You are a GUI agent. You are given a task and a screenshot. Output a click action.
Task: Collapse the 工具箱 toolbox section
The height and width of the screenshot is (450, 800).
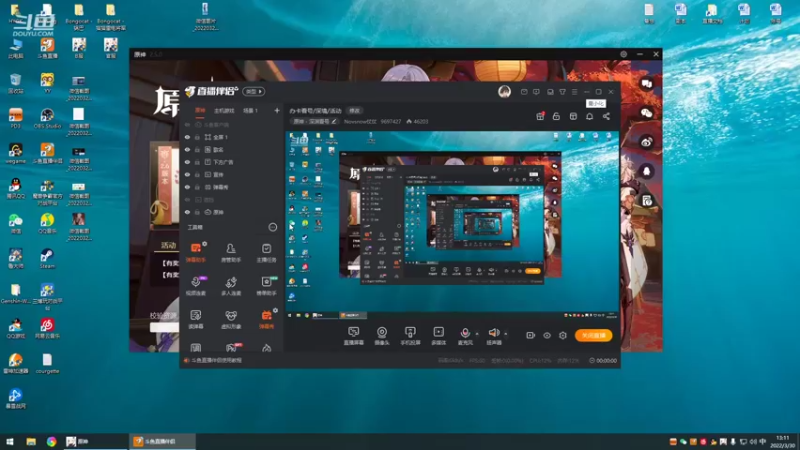pyautogui.click(x=272, y=227)
